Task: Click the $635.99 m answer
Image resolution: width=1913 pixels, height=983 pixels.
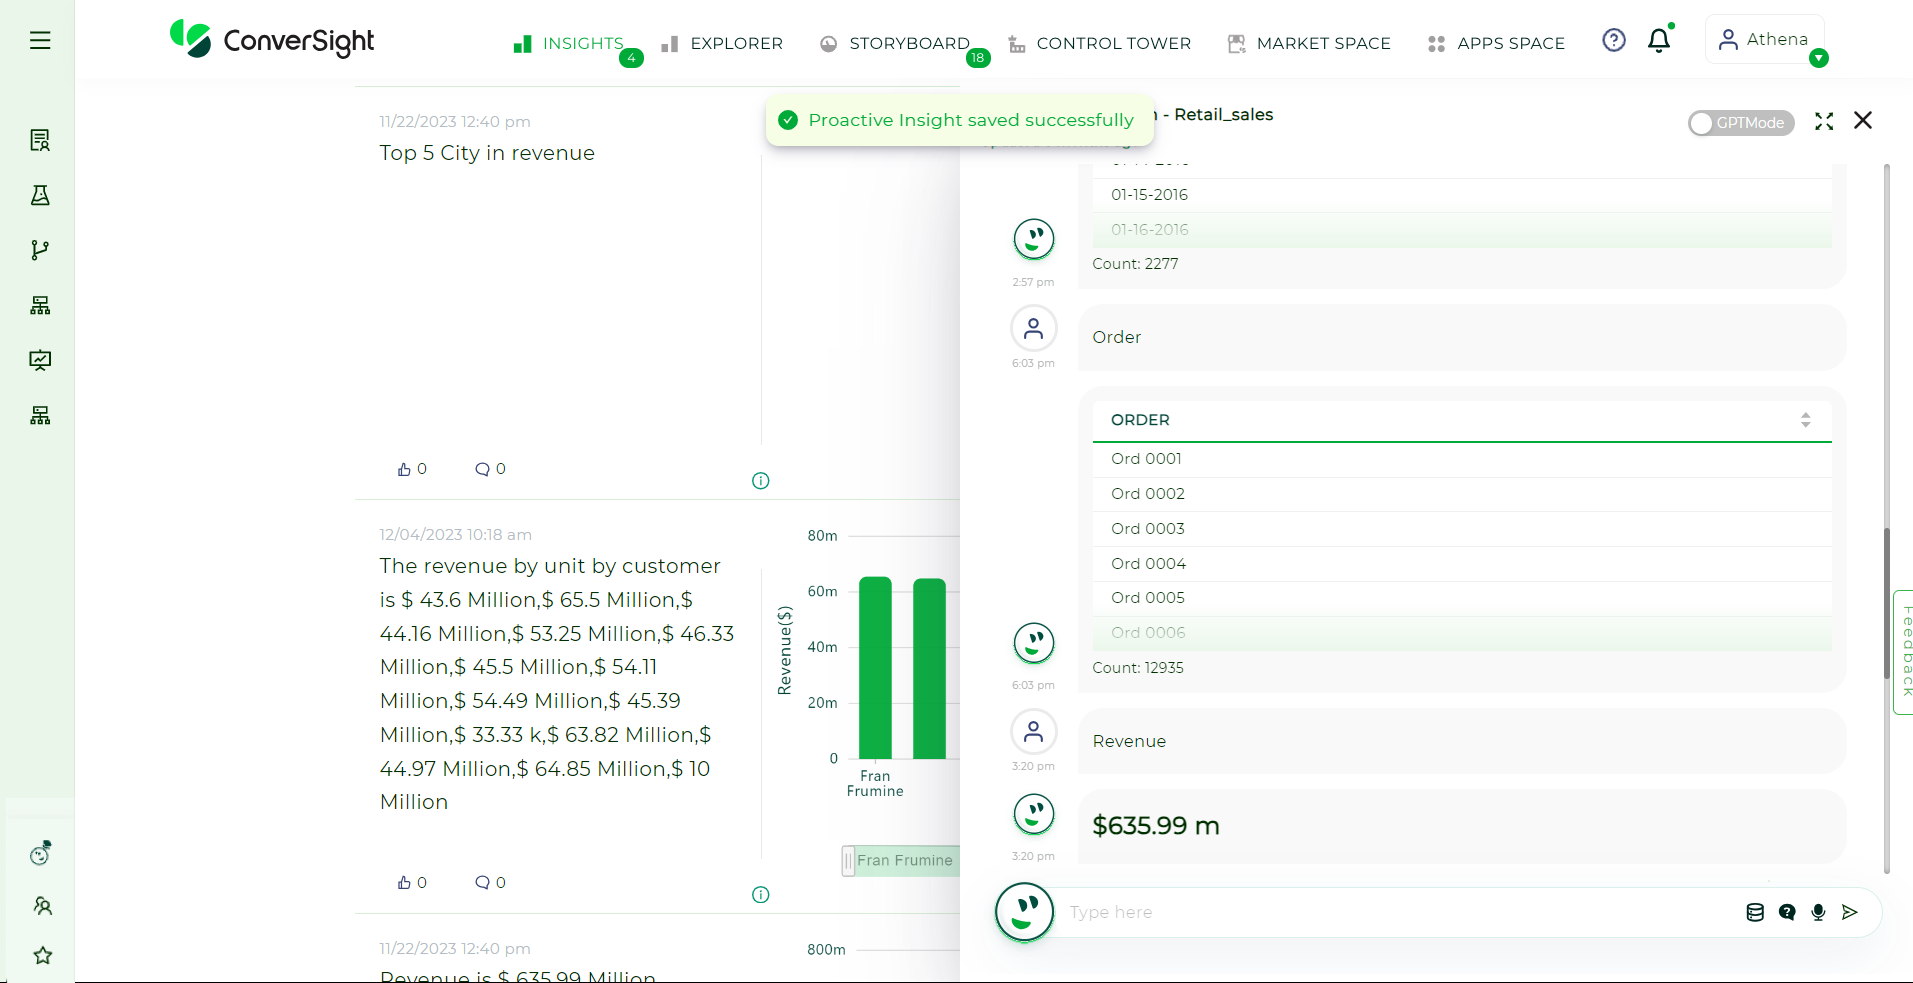Action: [x=1156, y=826]
